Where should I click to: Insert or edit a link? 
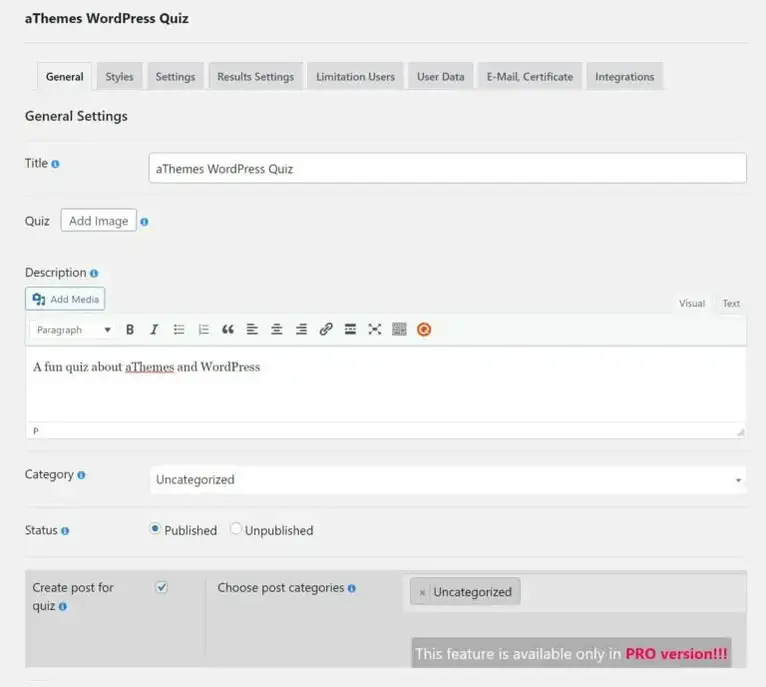click(326, 330)
